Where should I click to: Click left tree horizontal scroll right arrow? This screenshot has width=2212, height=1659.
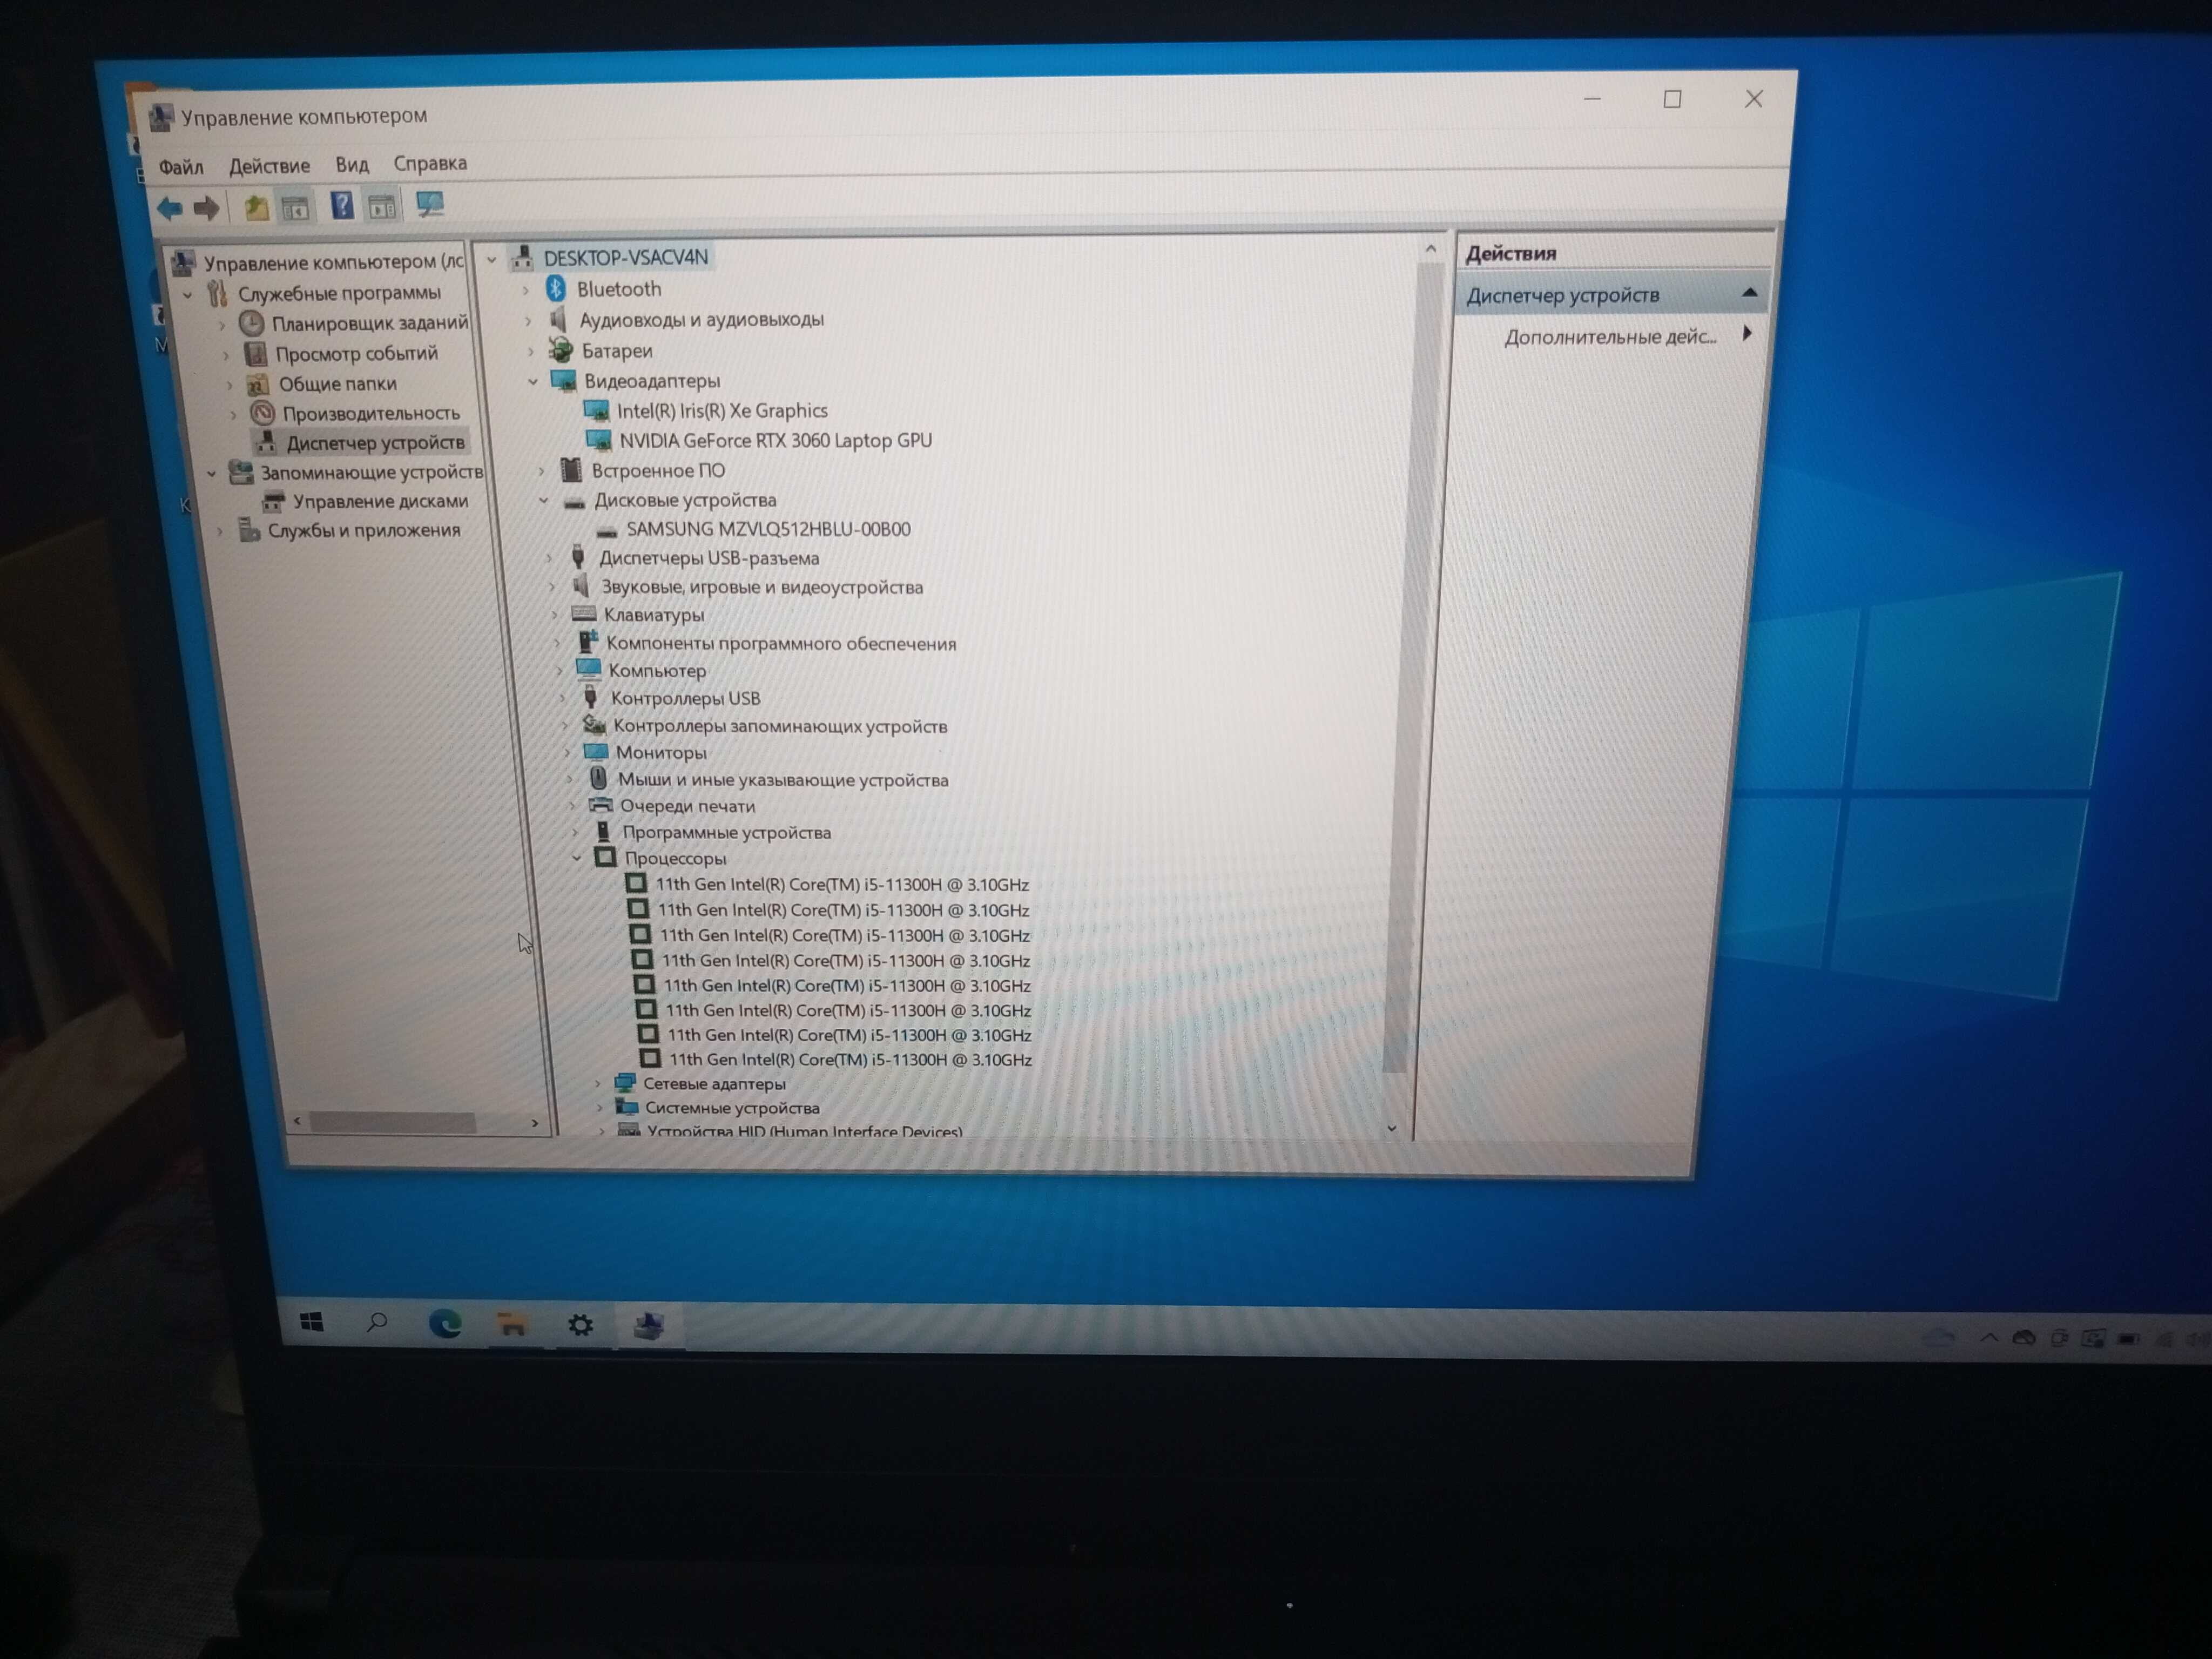pyautogui.click(x=535, y=1124)
